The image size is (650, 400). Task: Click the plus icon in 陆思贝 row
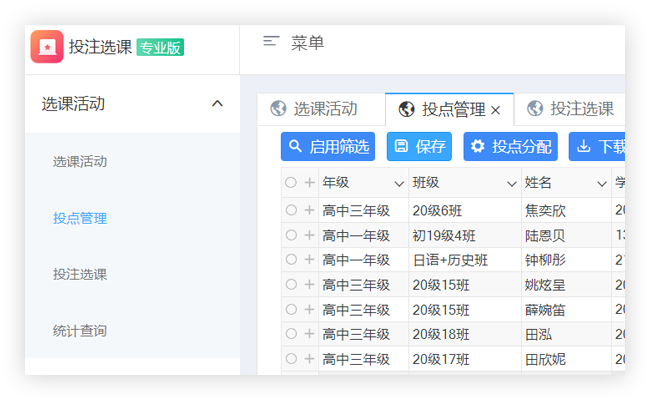[309, 235]
